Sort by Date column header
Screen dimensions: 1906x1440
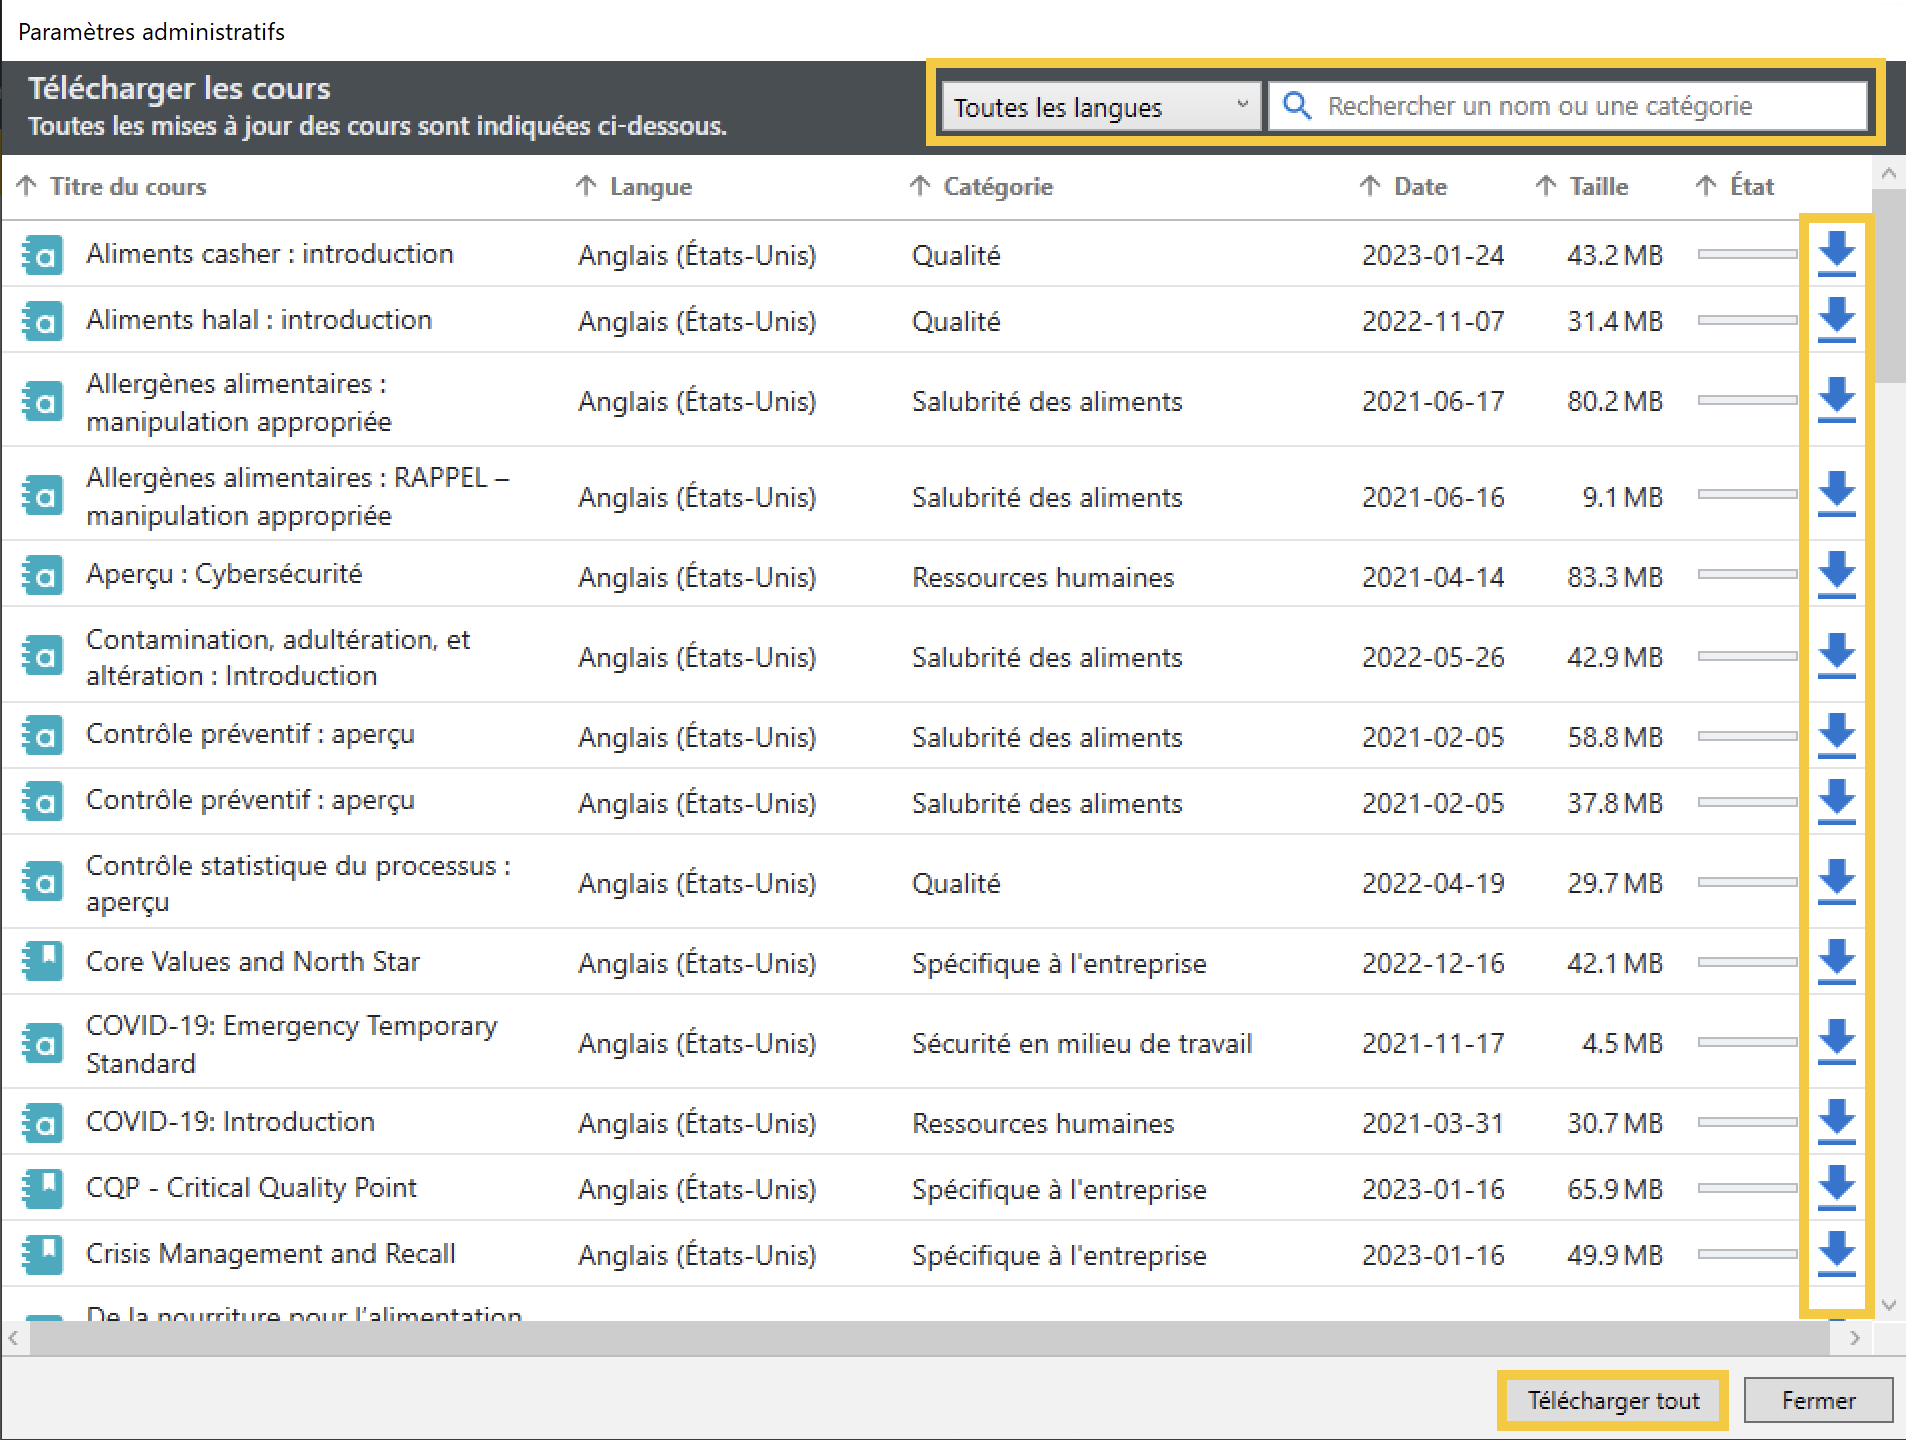[1403, 186]
